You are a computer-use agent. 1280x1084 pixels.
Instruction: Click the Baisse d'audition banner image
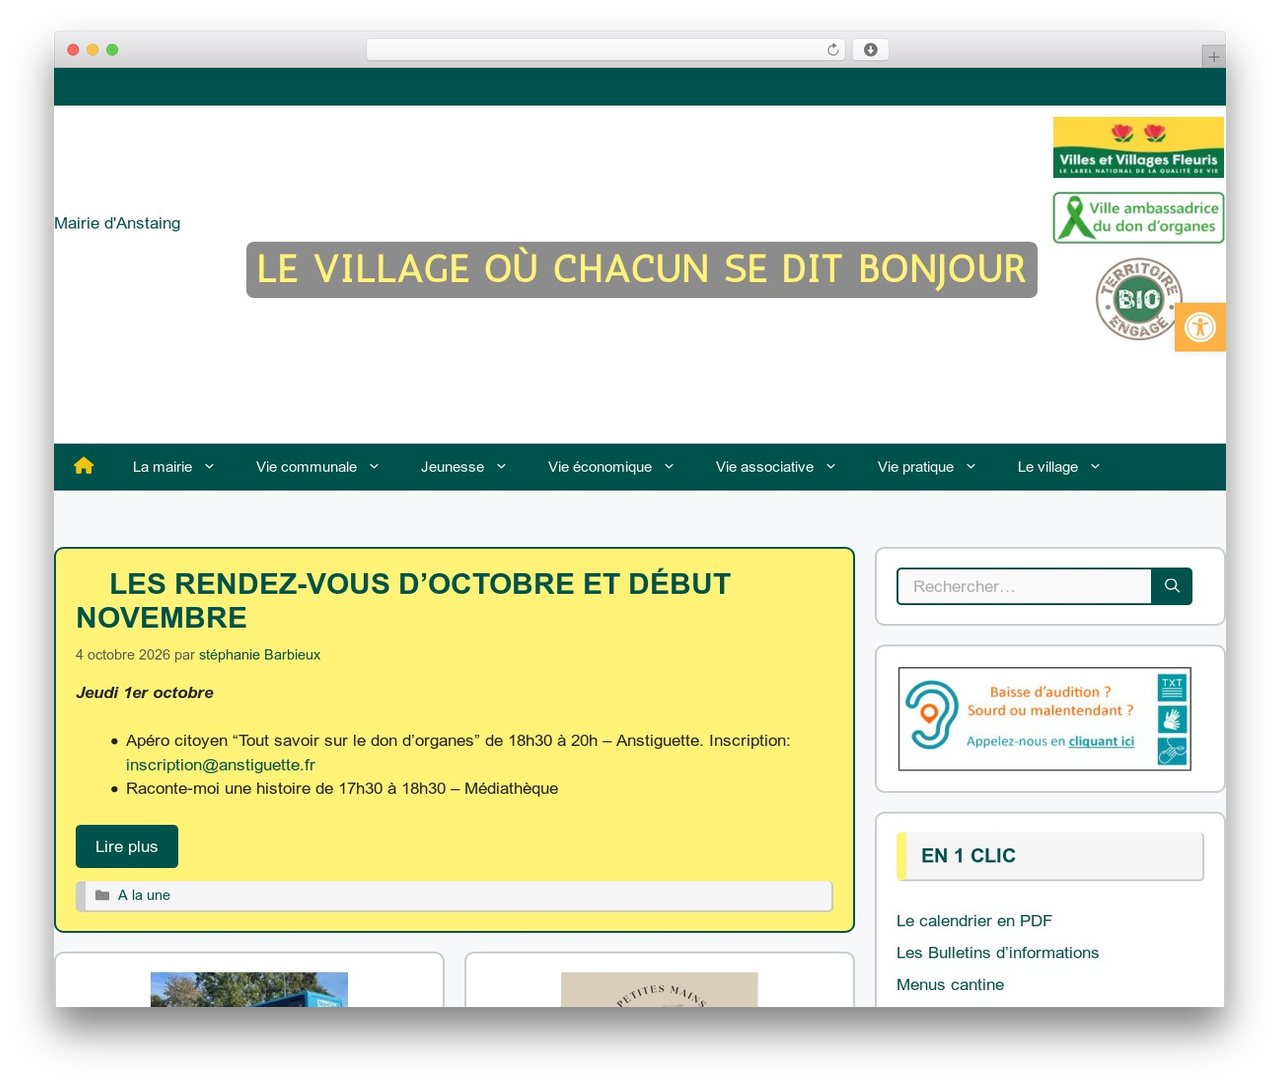tap(1045, 719)
